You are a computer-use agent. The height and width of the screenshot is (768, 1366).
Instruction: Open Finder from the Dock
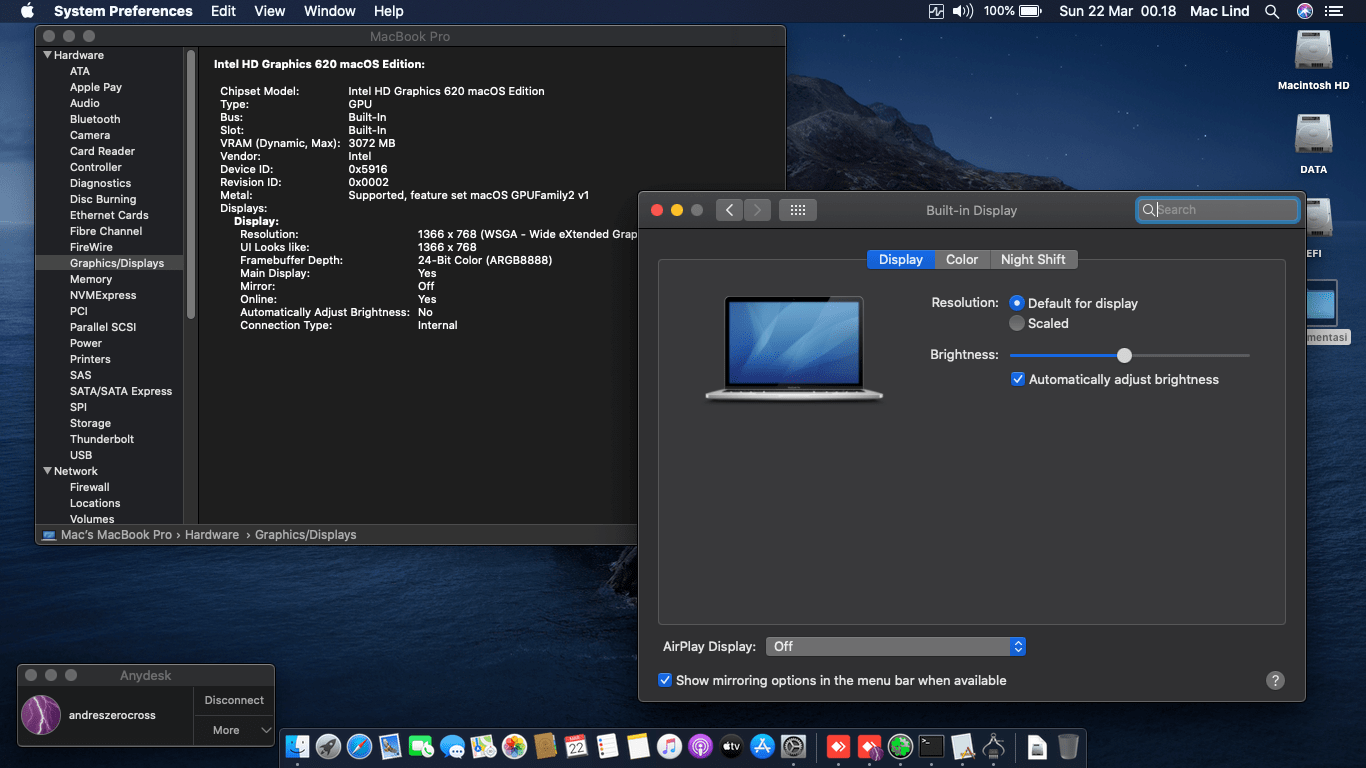click(298, 746)
